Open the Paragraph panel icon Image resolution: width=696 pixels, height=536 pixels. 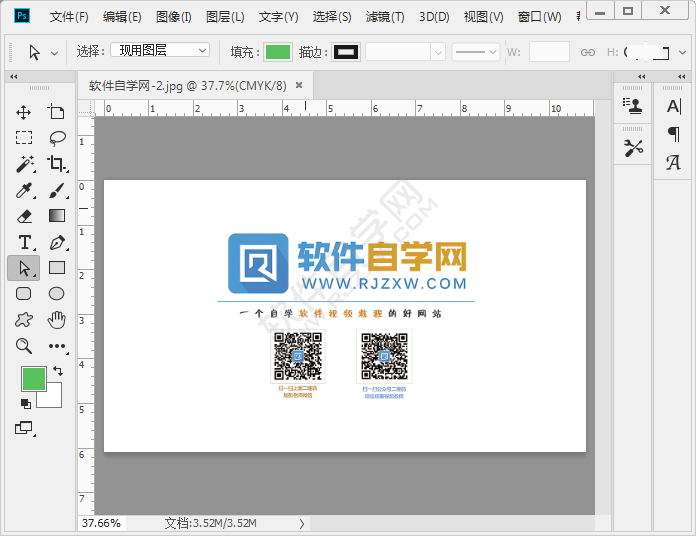tap(673, 134)
